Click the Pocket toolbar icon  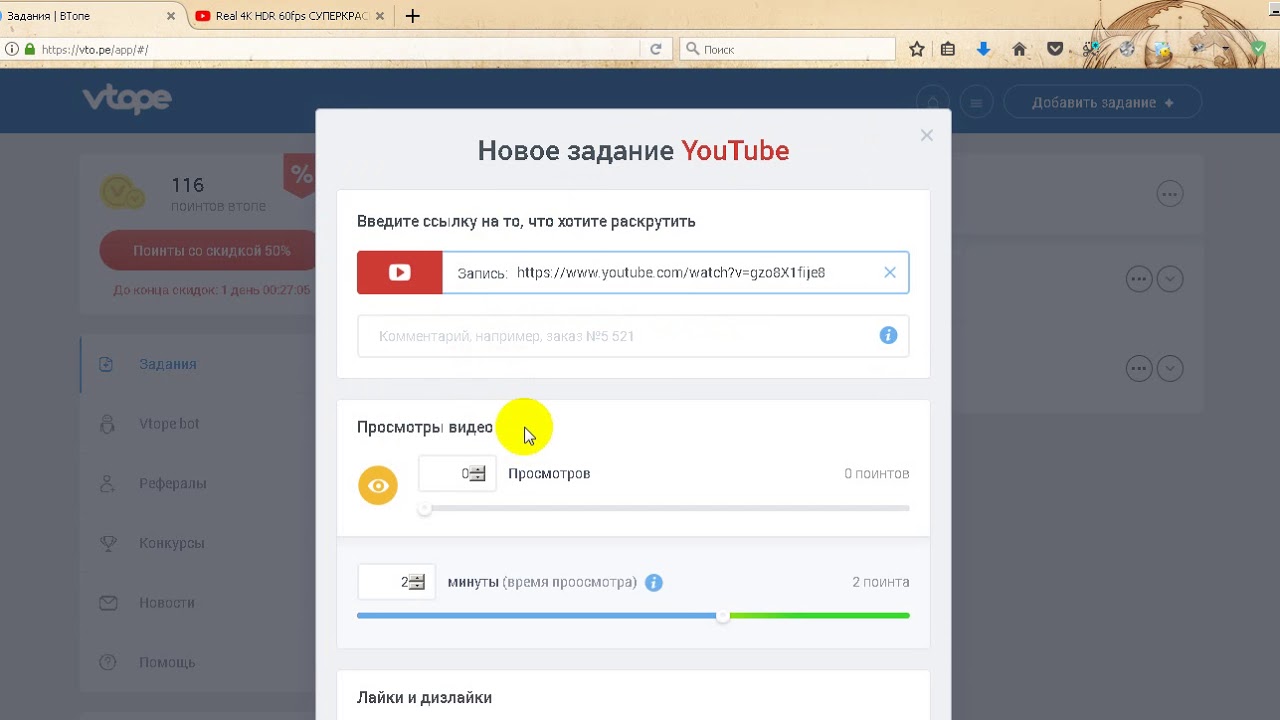pyautogui.click(x=1055, y=49)
